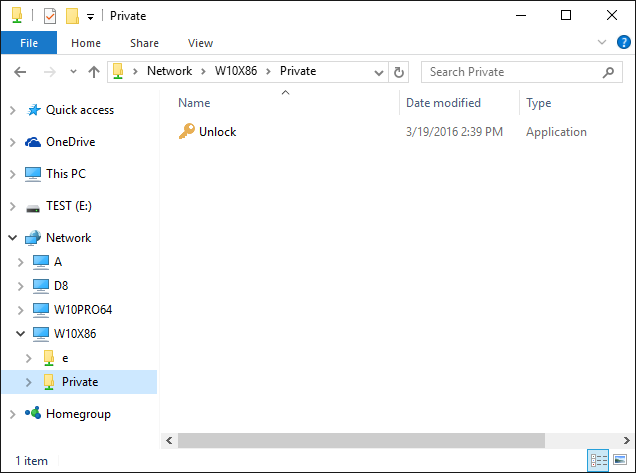Image resolution: width=636 pixels, height=473 pixels.
Task: Expand the Private share in tree
Action: [x=28, y=382]
